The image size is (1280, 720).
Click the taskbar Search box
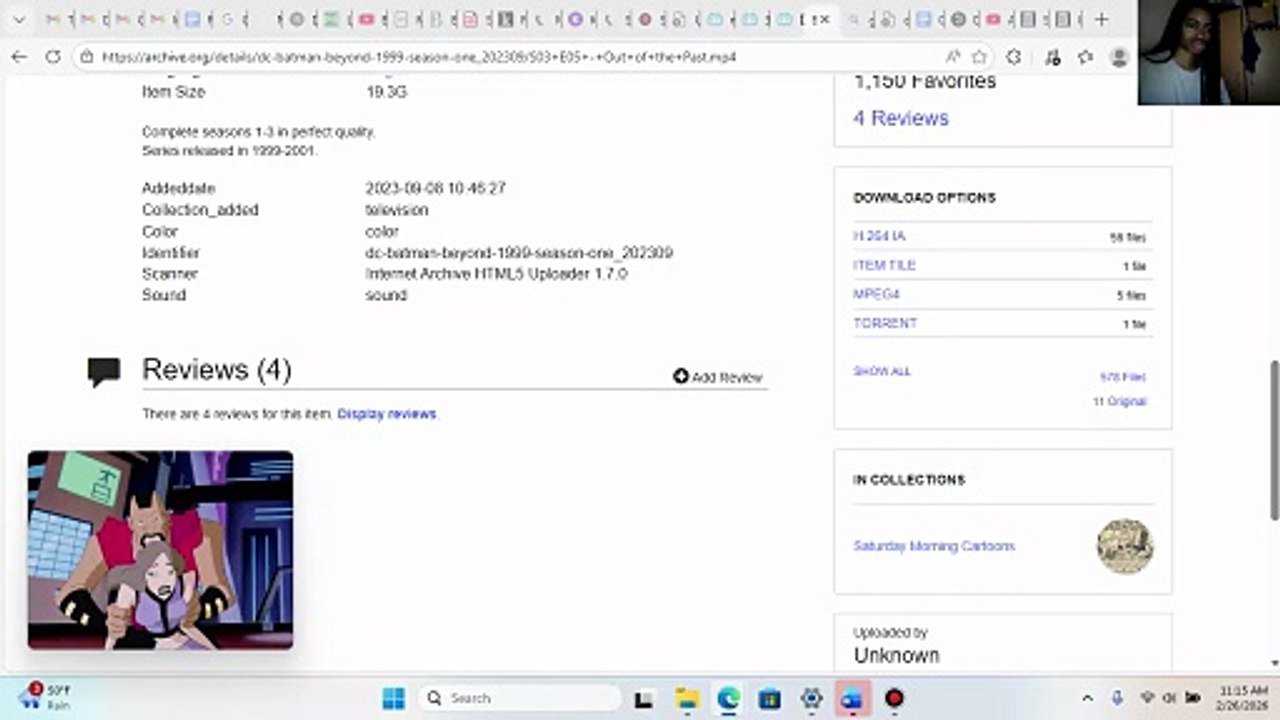pyautogui.click(x=520, y=698)
